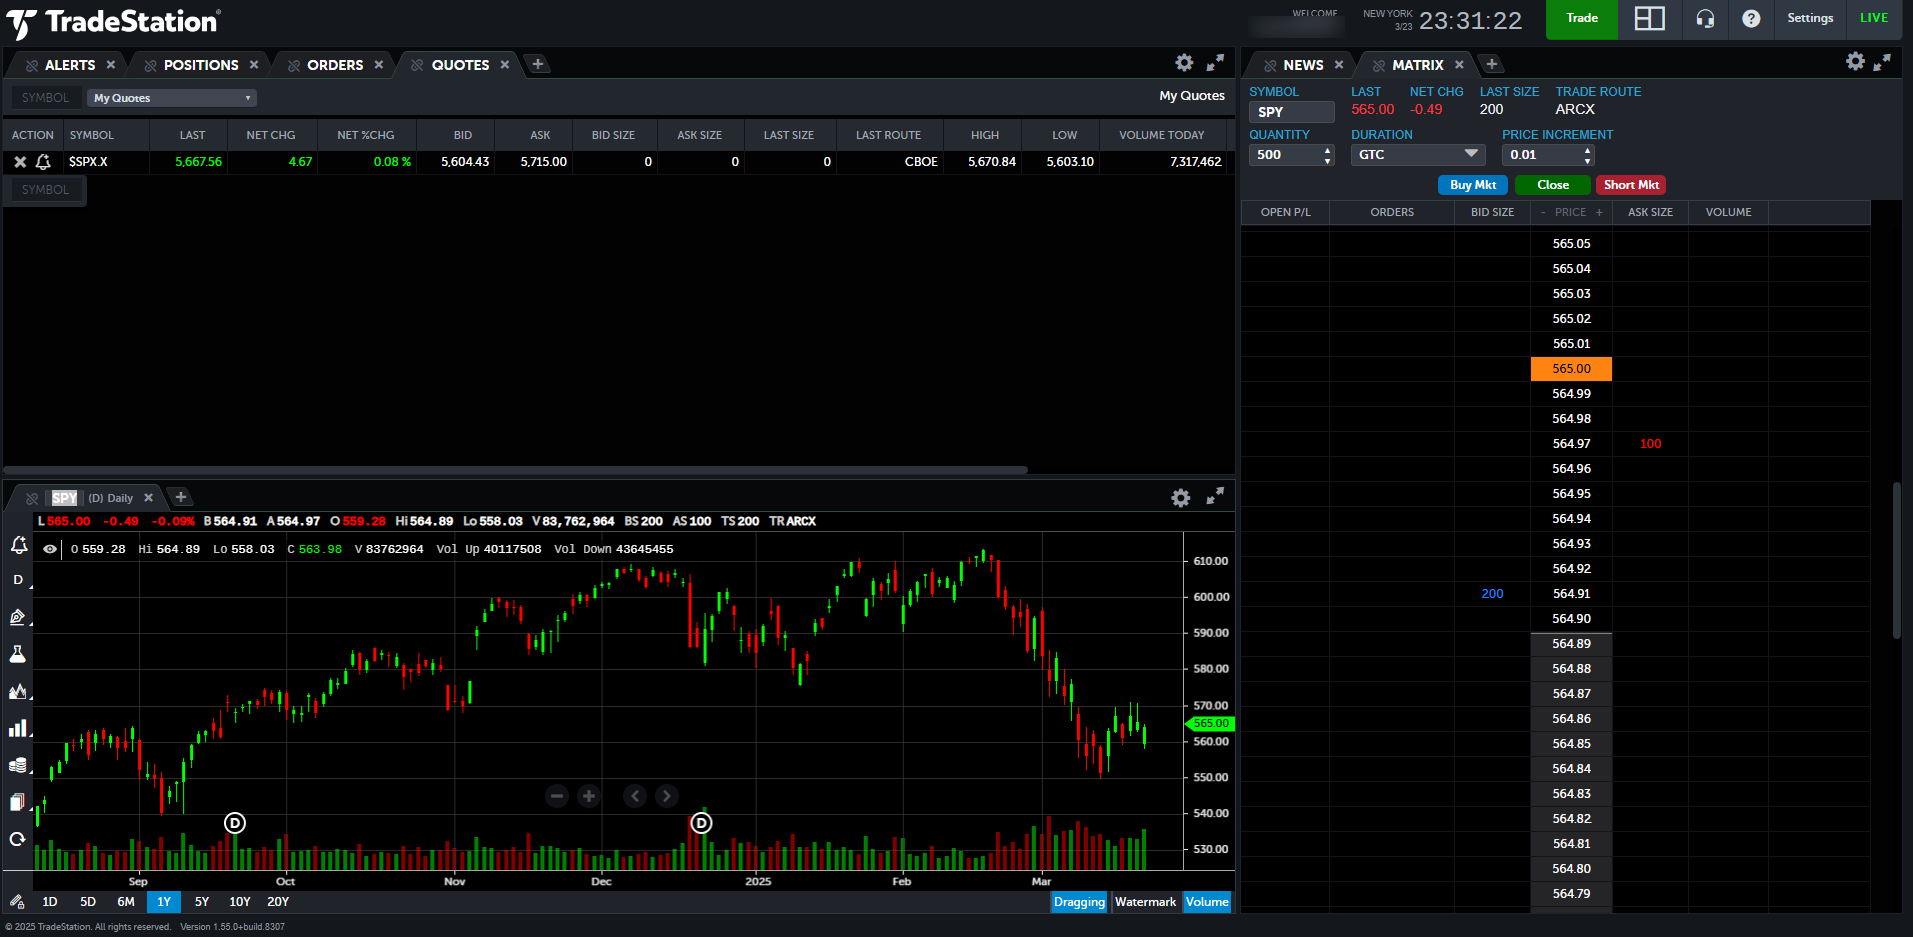Expand the quotes panel to fullscreen

coord(1215,63)
